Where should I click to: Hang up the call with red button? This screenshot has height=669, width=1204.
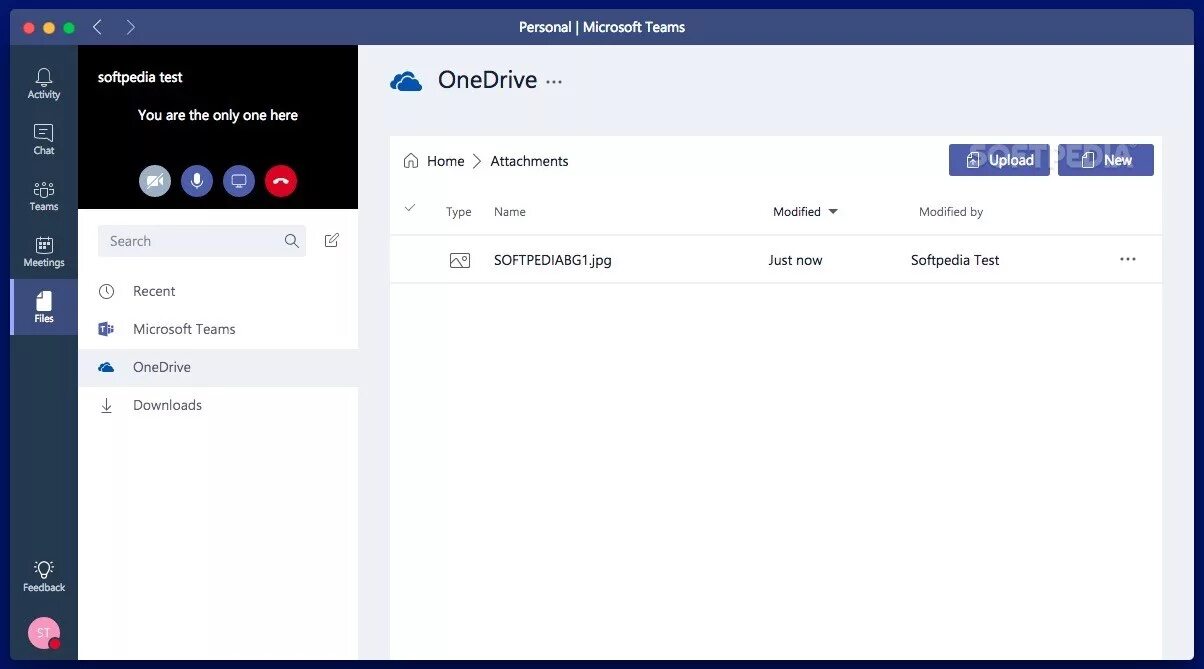point(281,181)
